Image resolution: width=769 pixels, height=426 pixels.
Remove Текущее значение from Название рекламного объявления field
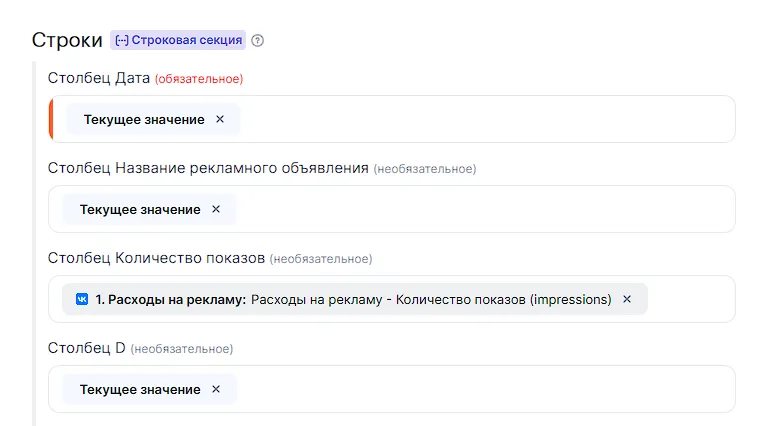point(216,209)
